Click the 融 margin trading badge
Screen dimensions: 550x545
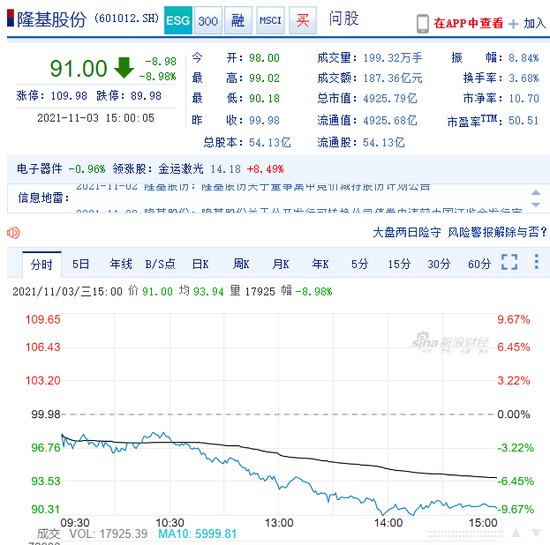[x=238, y=20]
